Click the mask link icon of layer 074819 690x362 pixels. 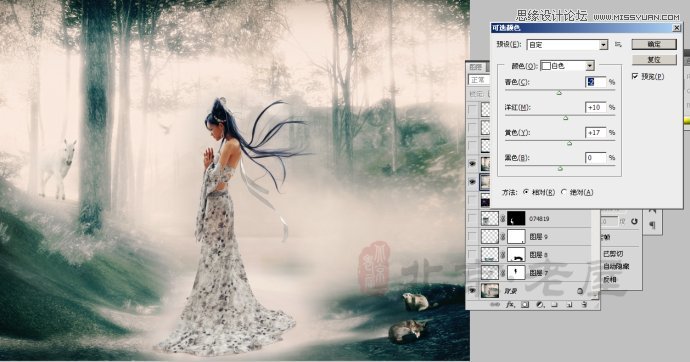click(x=503, y=218)
